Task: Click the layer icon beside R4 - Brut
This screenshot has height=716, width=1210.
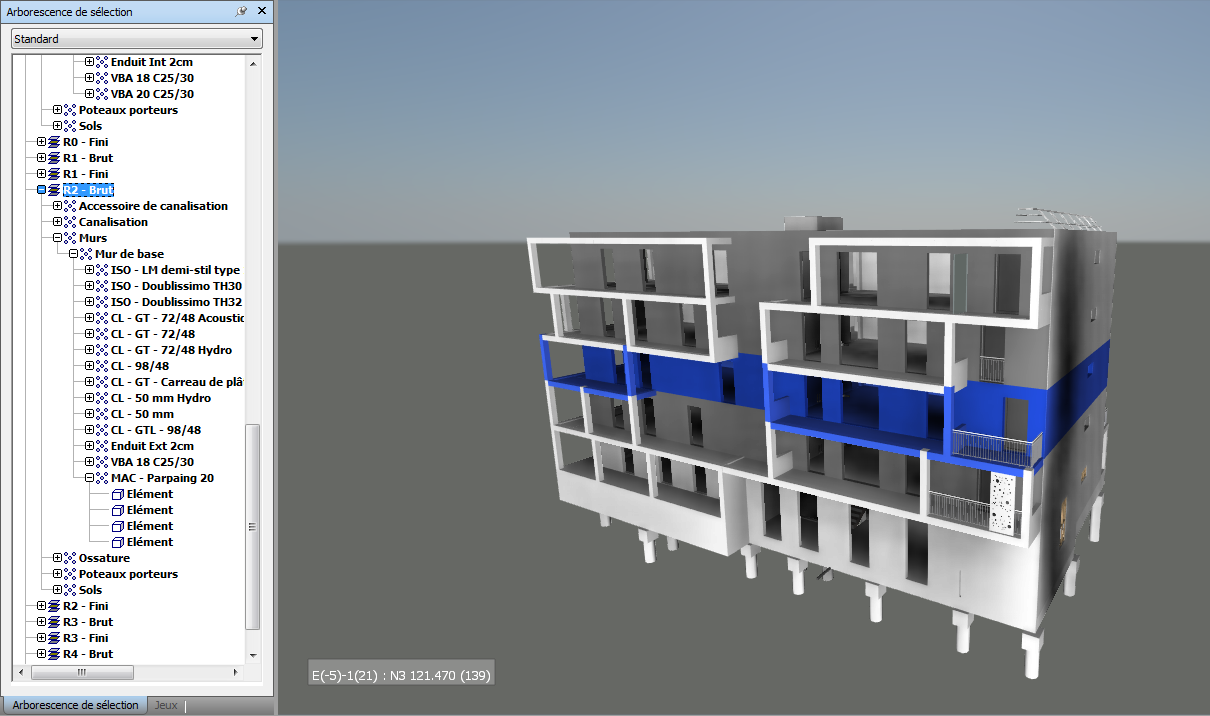Action: point(54,654)
